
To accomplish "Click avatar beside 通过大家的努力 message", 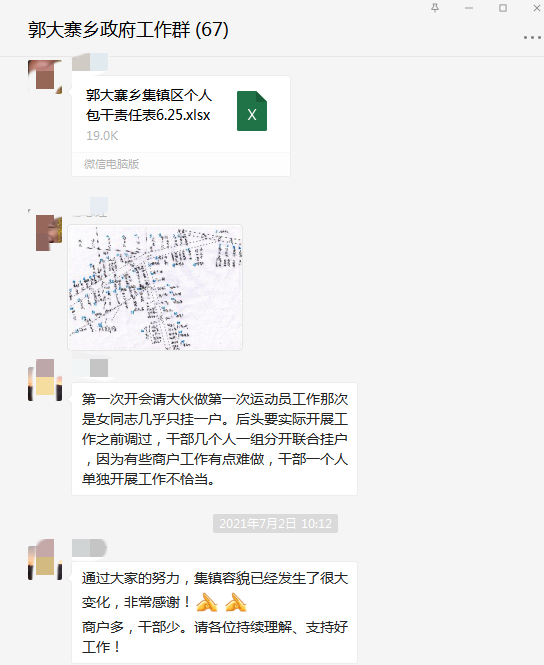I will click(45, 559).
